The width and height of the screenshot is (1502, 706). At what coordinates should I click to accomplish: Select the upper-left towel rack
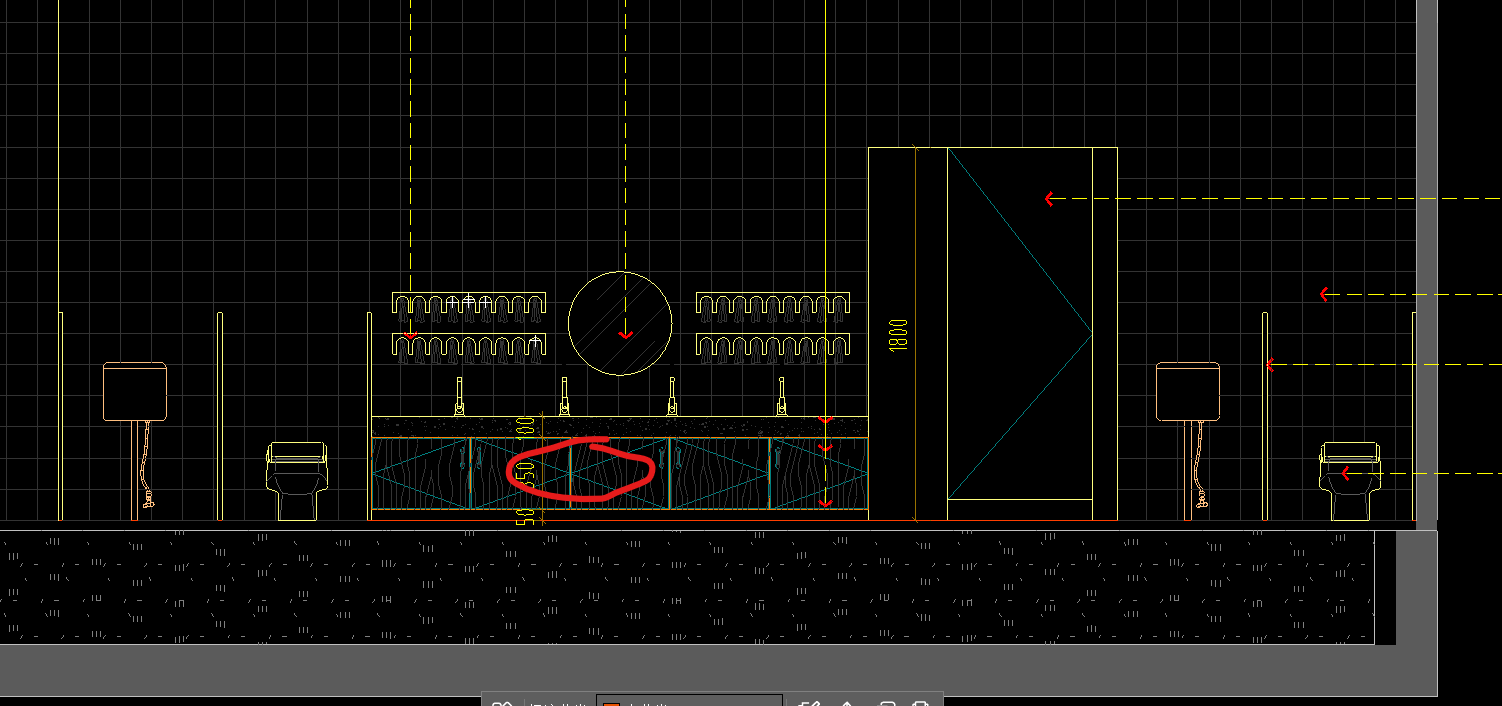click(x=469, y=307)
